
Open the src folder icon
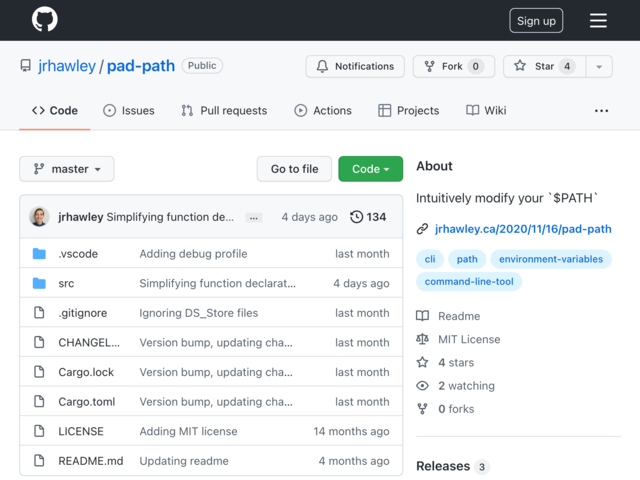pos(39,283)
